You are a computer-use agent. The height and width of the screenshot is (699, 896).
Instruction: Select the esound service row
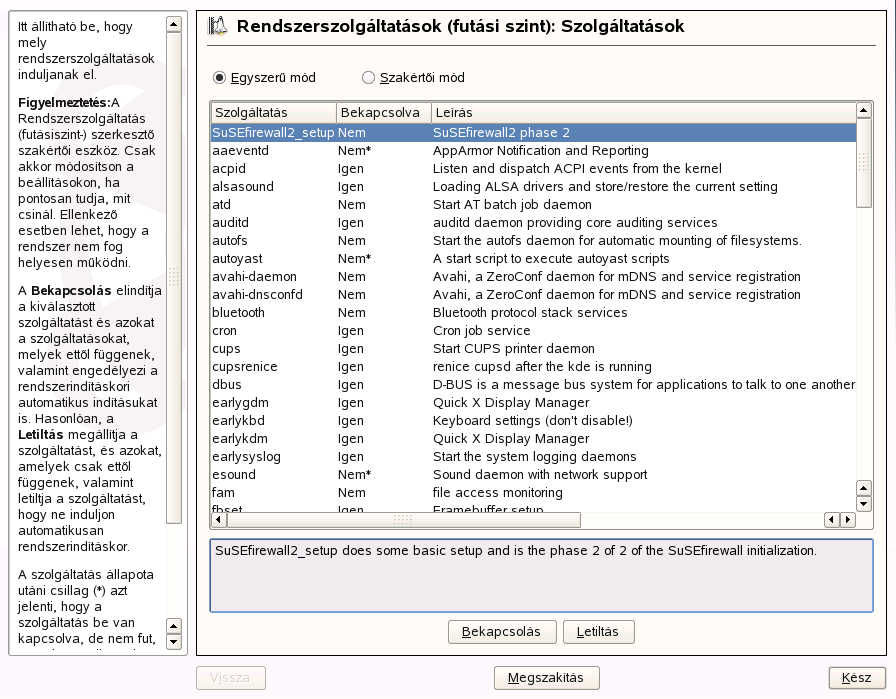coord(533,475)
